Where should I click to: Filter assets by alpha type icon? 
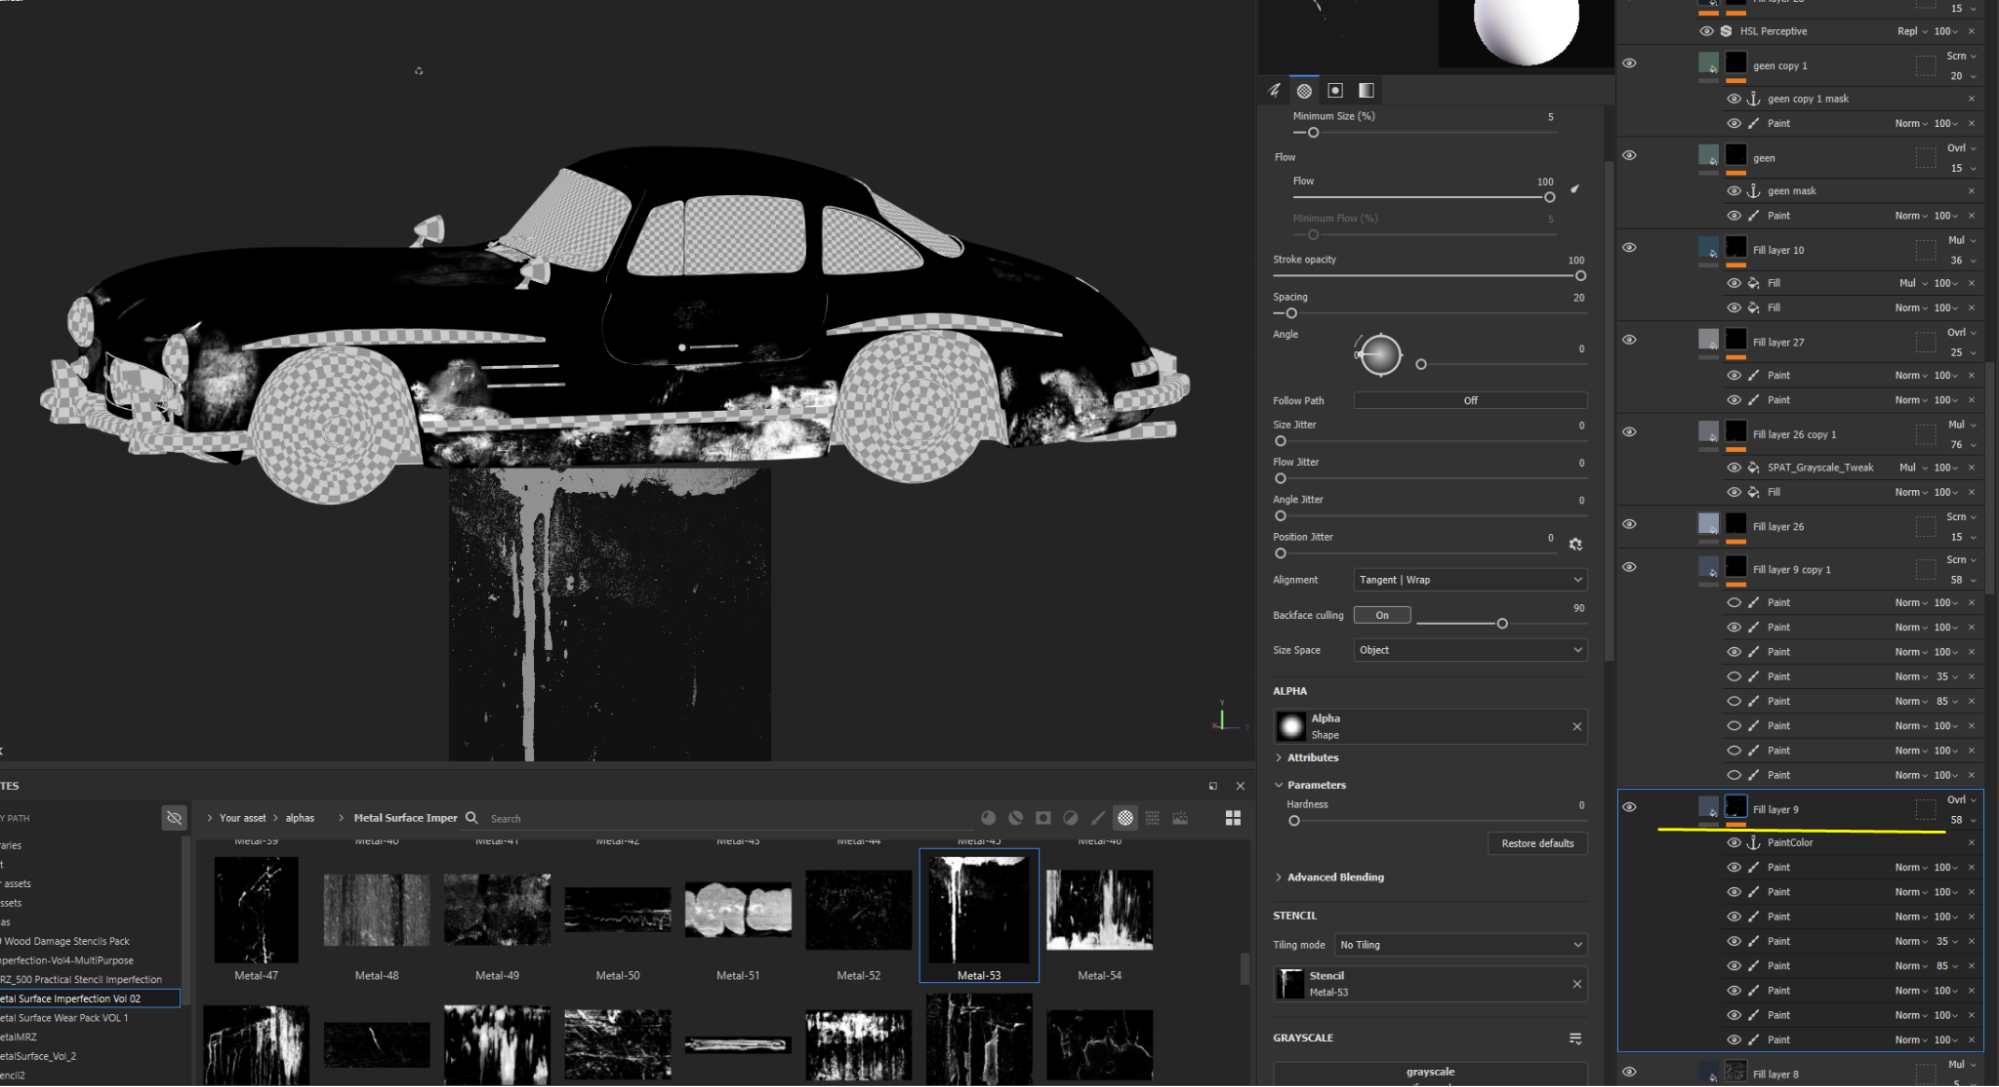point(1125,818)
